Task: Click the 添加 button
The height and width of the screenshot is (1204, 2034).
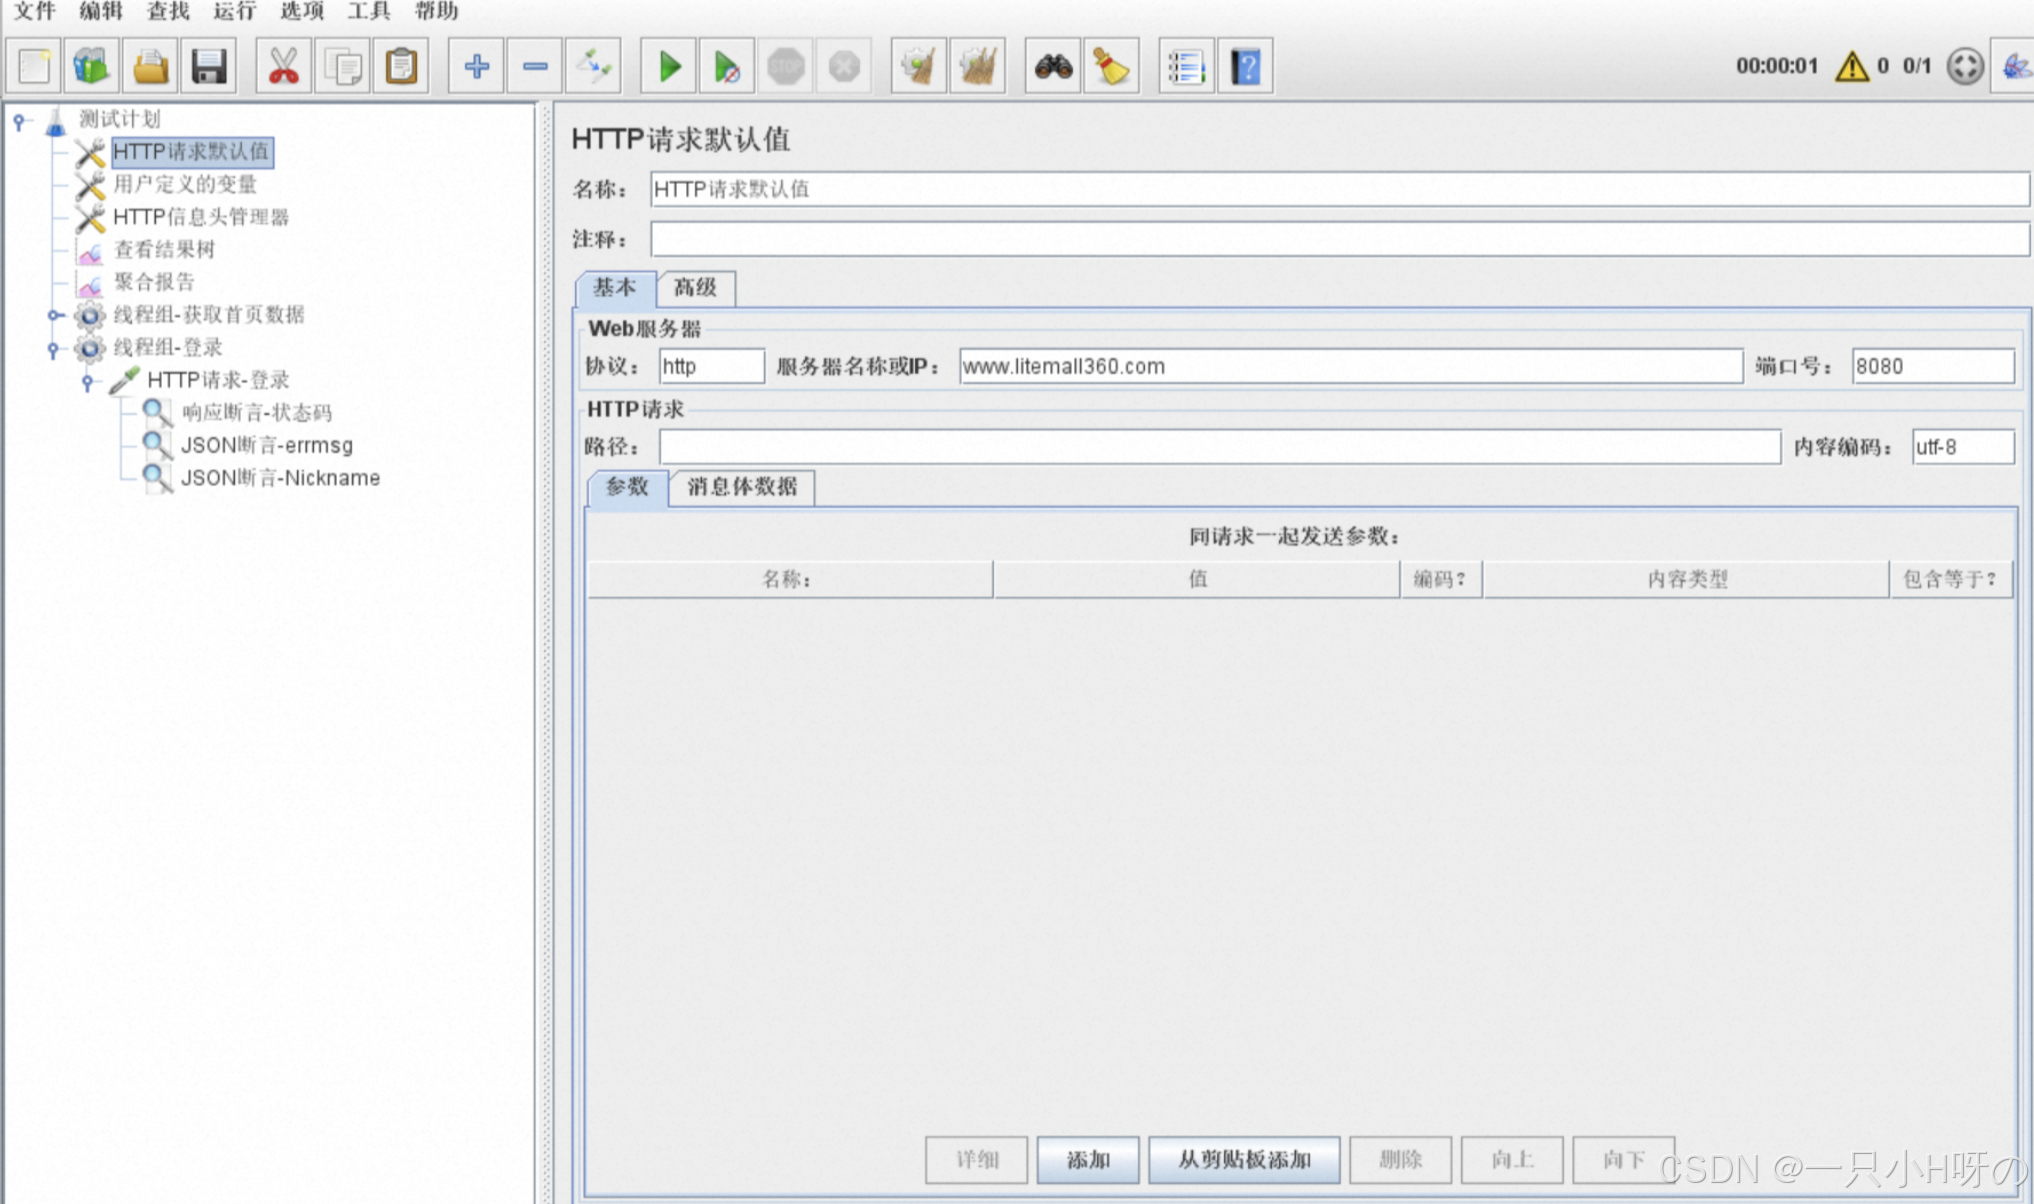Action: pos(1087,1159)
